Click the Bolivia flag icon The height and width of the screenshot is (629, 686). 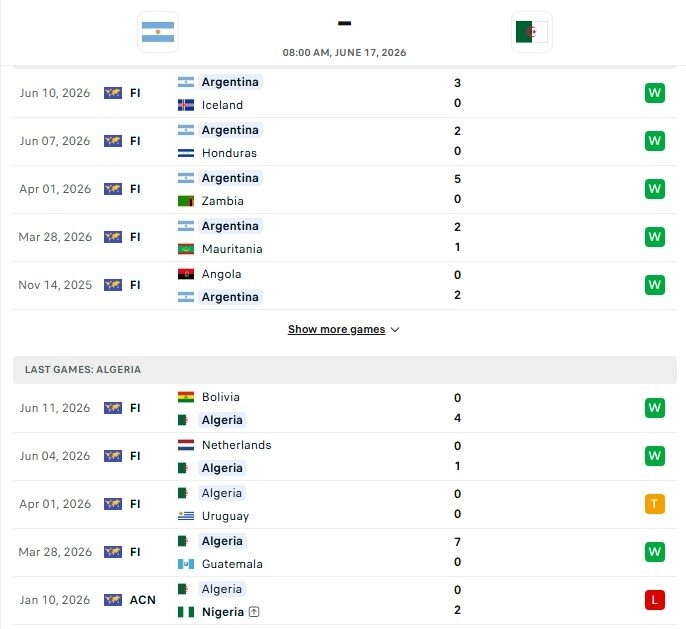[186, 397]
